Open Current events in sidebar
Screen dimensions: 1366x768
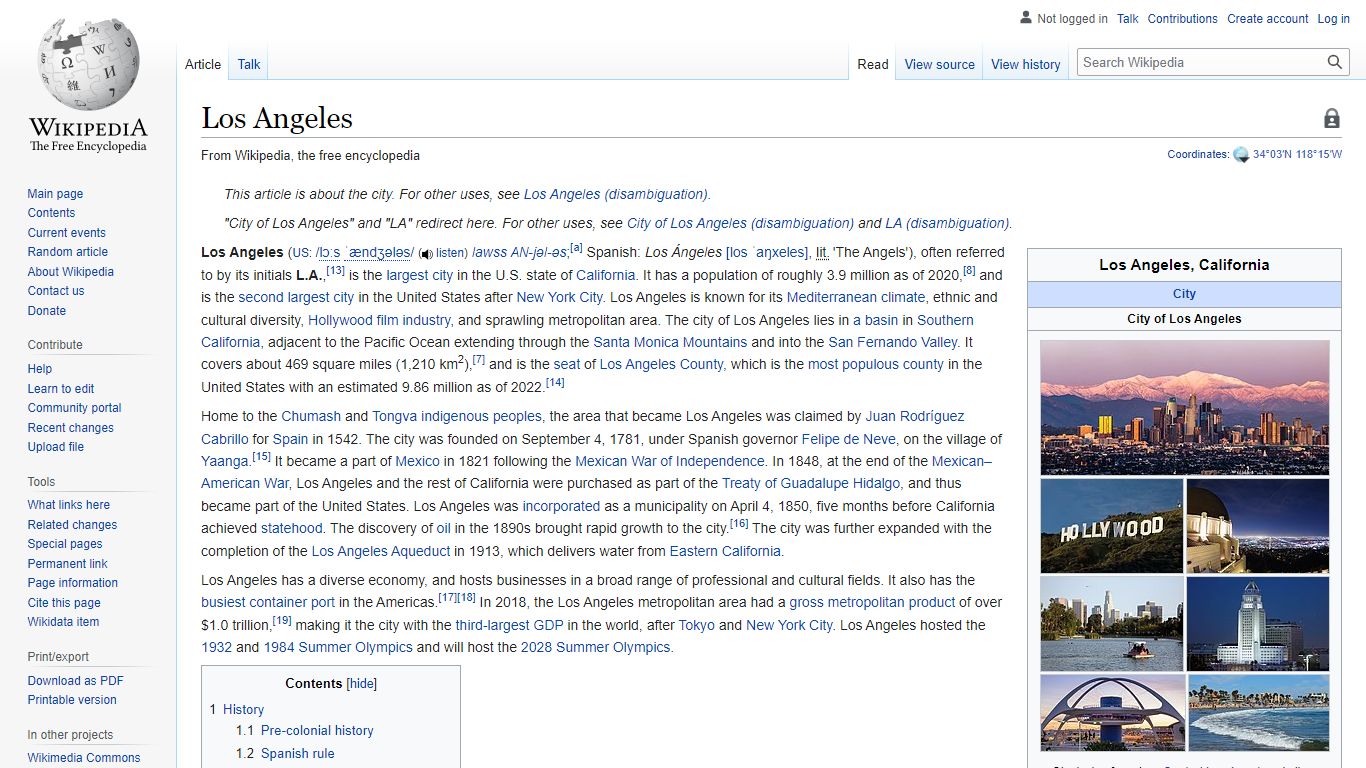coord(66,233)
